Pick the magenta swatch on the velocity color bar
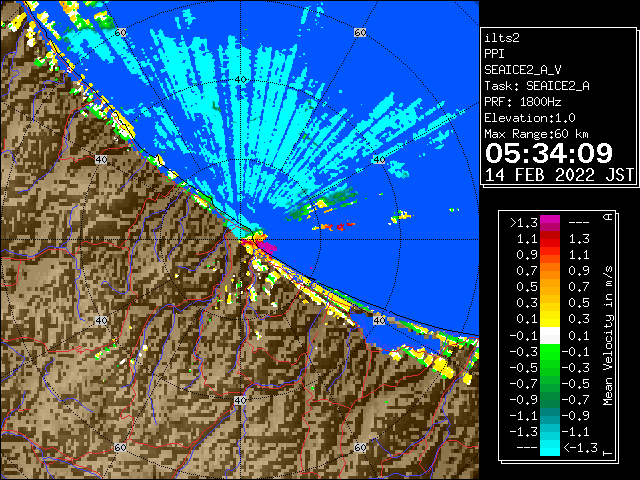Viewport: 640px width, 480px height. tap(550, 223)
